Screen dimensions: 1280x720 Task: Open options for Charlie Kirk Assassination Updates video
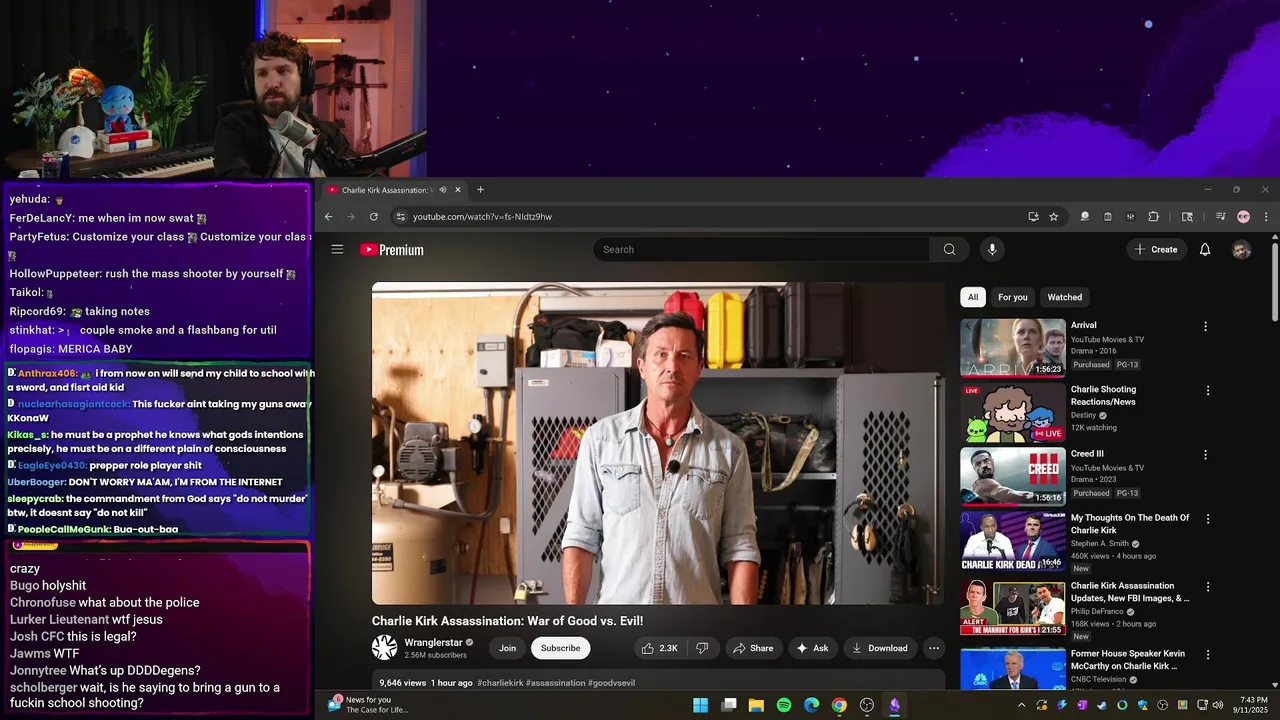[x=1207, y=587]
